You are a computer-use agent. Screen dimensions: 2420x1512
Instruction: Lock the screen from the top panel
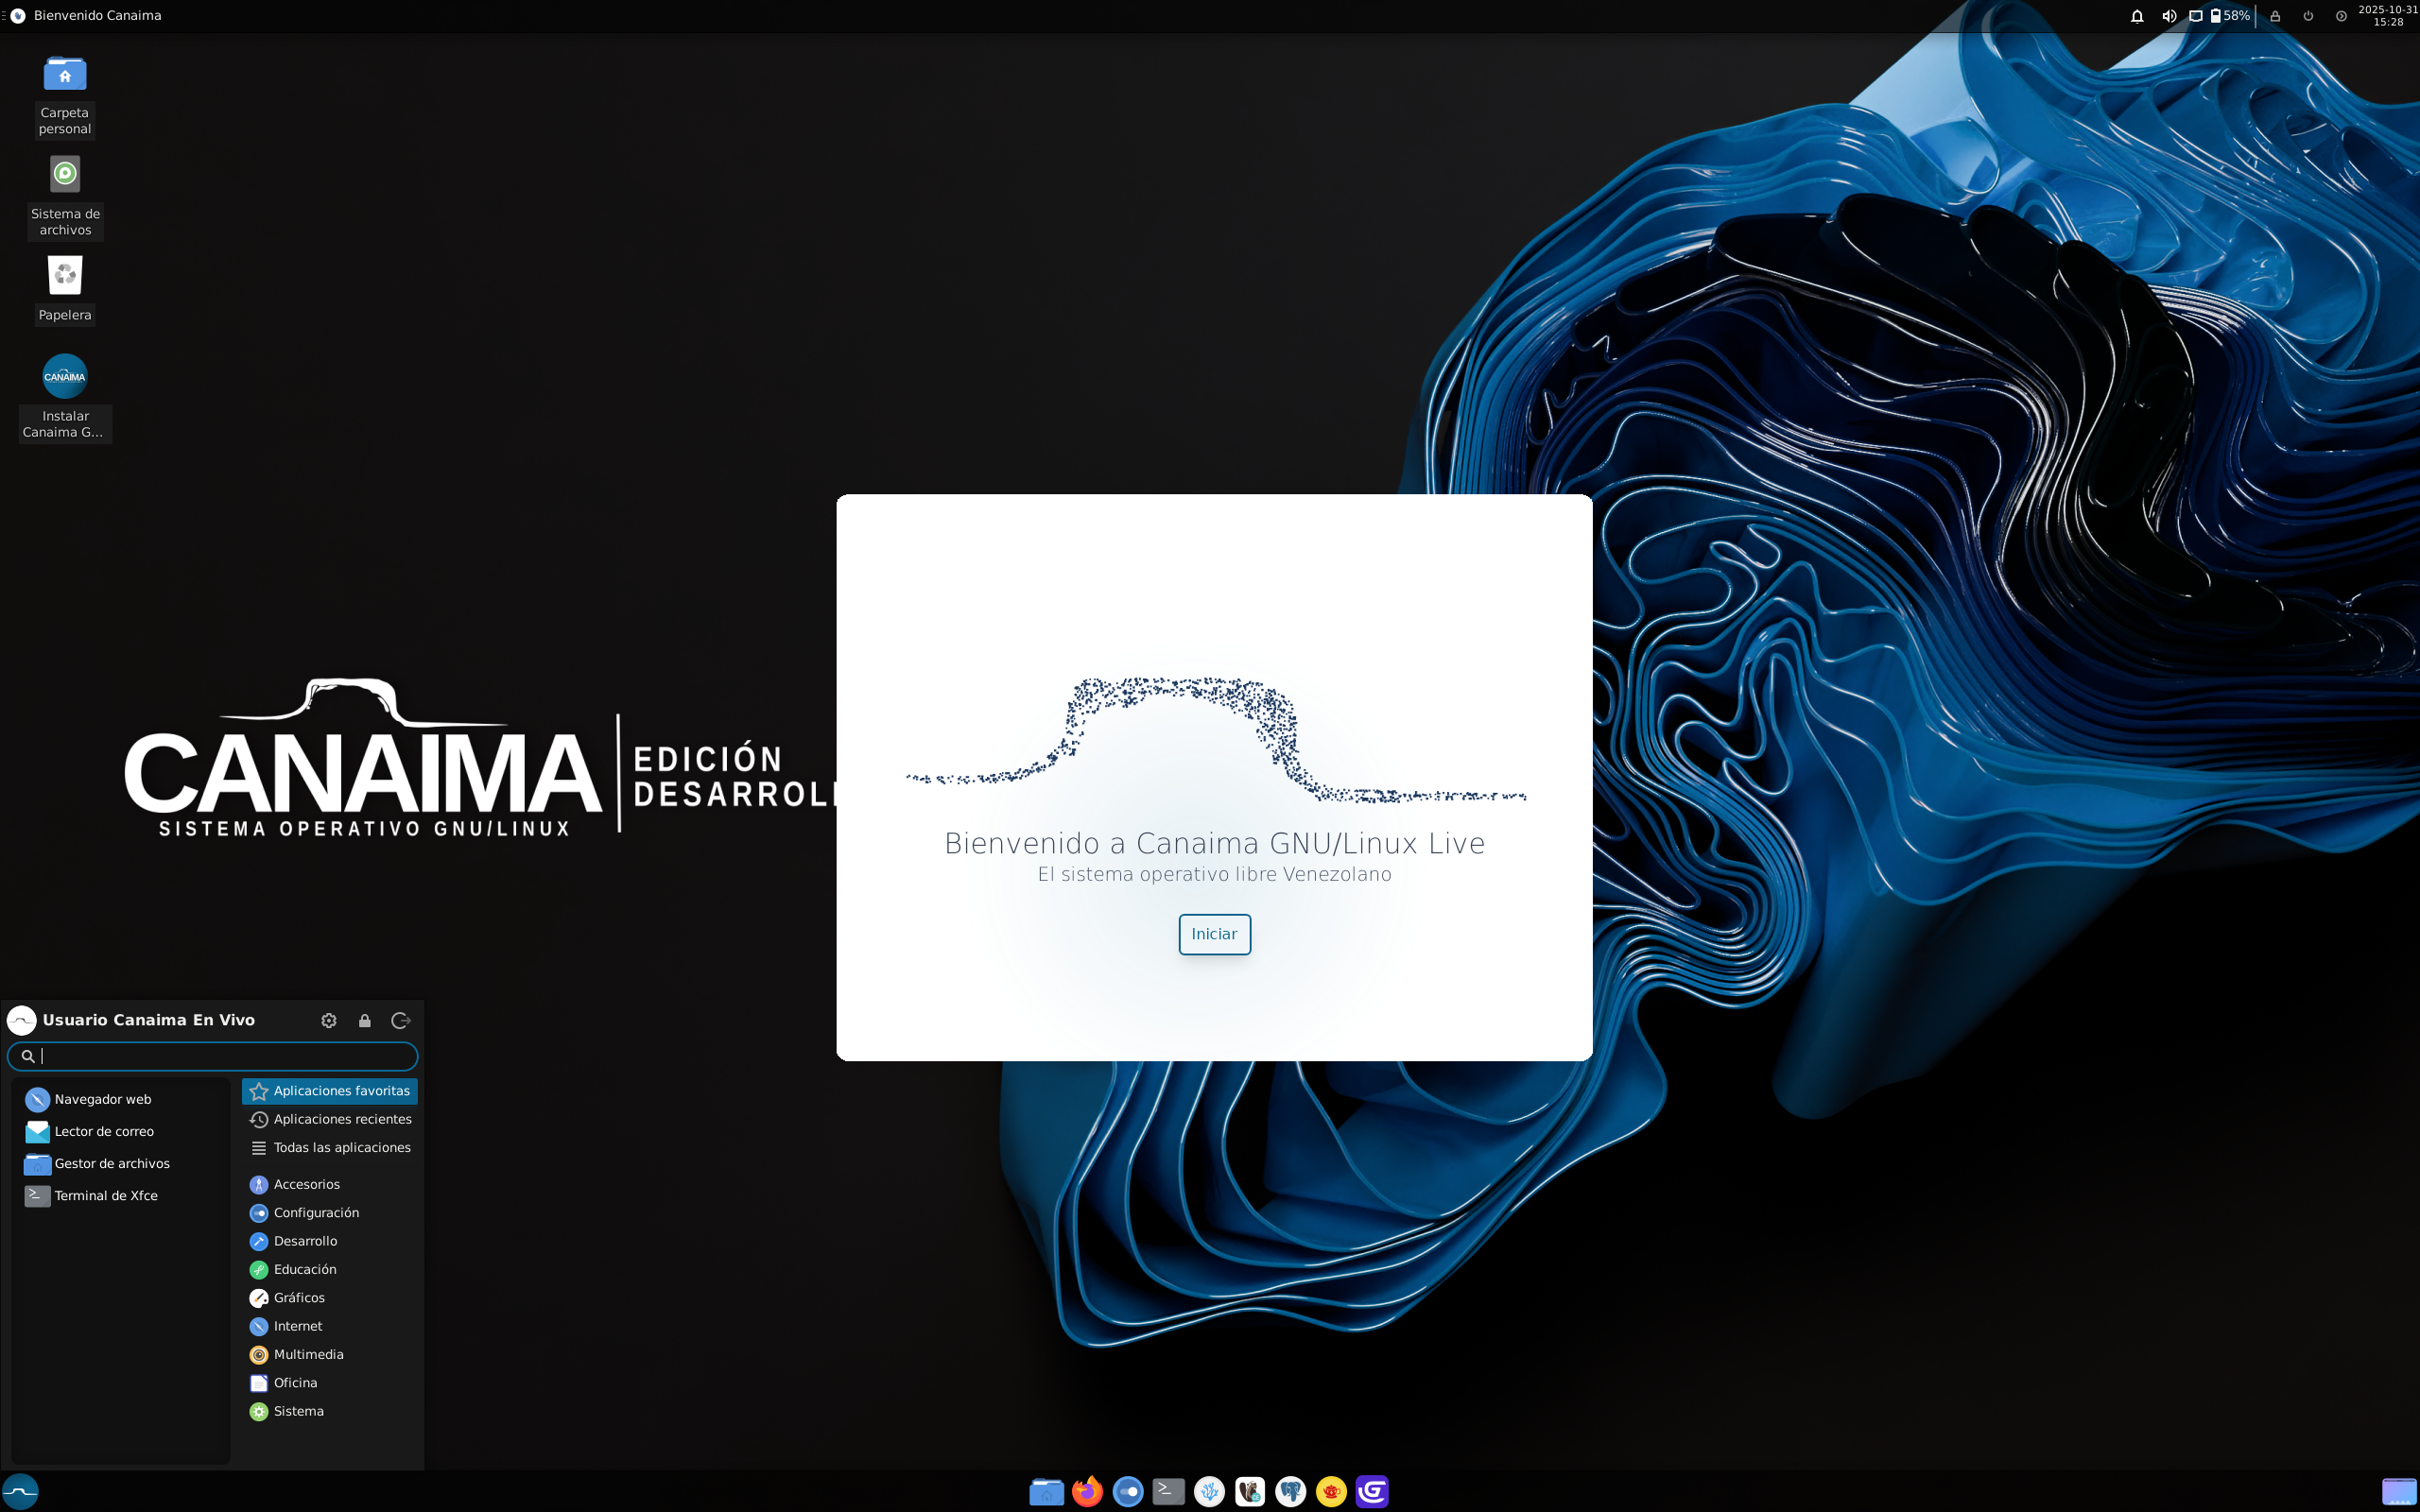(2275, 16)
